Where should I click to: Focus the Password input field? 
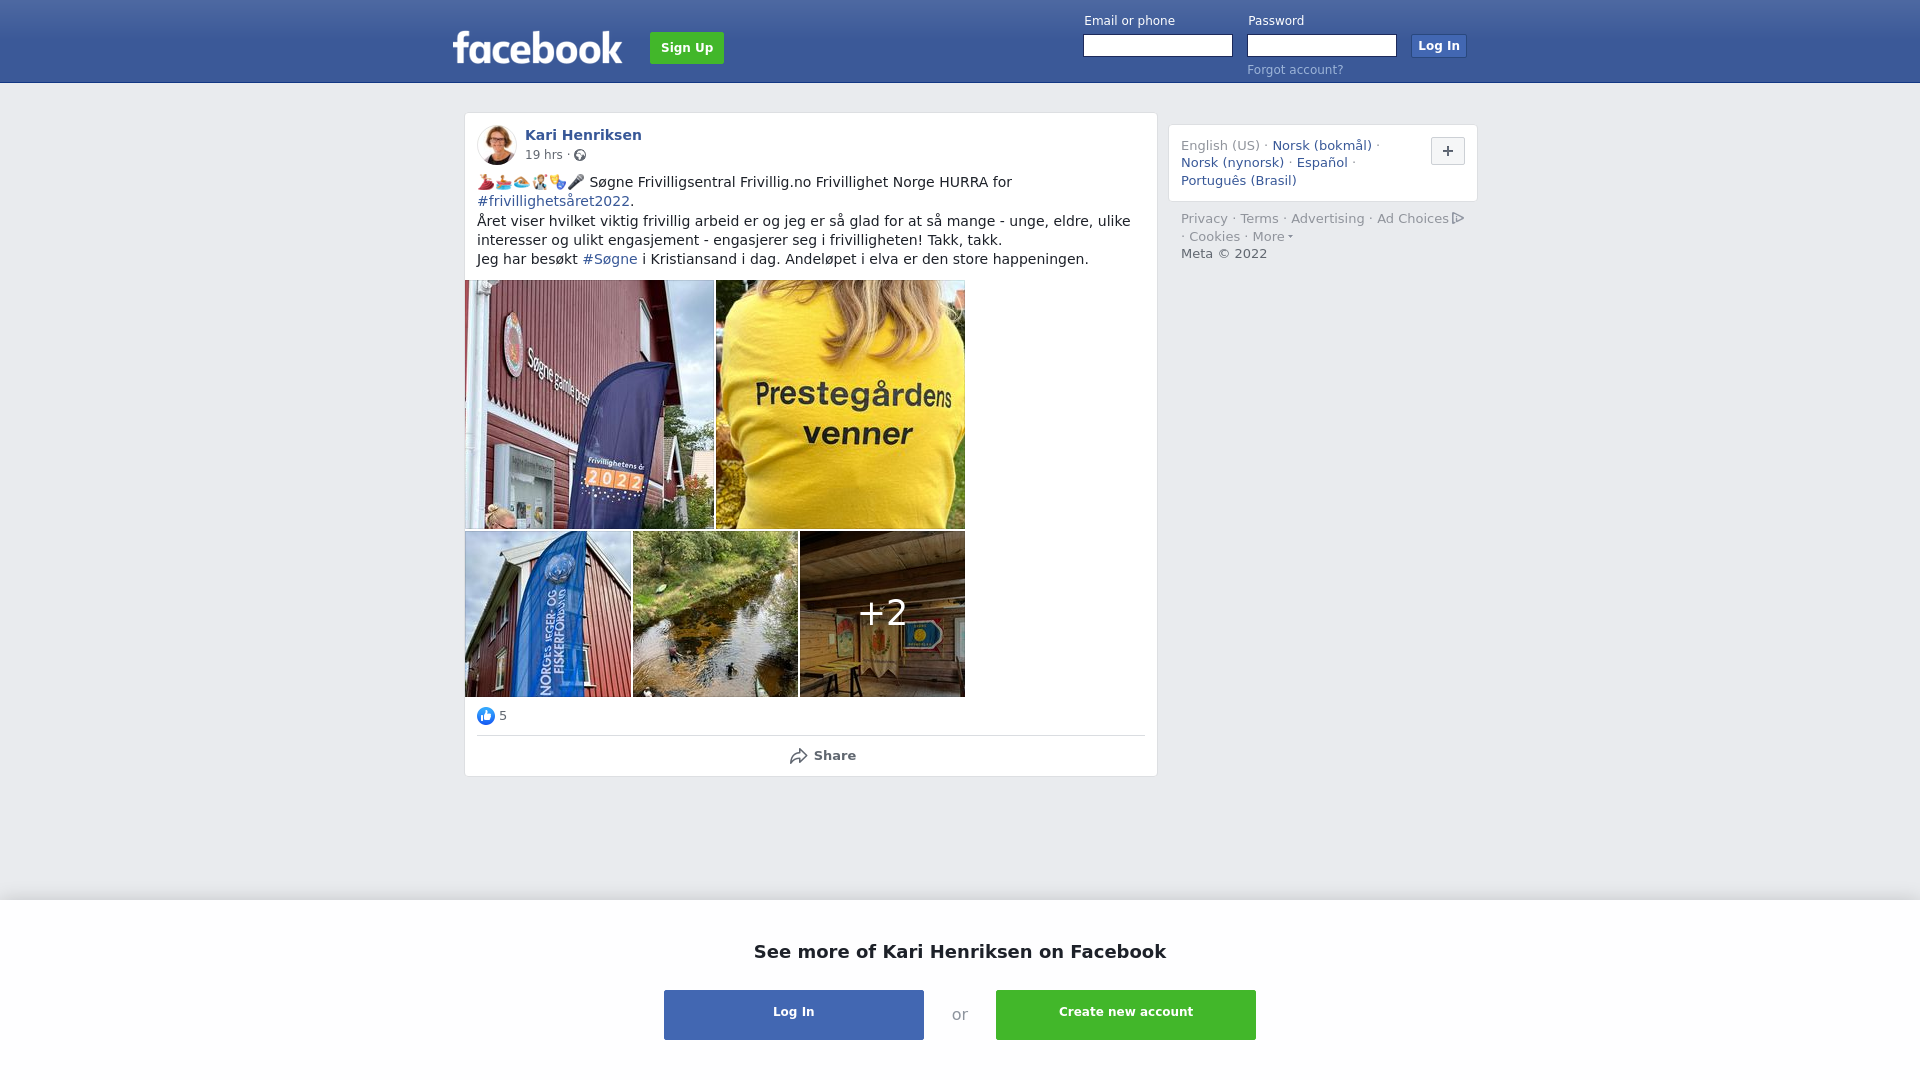(x=1322, y=46)
